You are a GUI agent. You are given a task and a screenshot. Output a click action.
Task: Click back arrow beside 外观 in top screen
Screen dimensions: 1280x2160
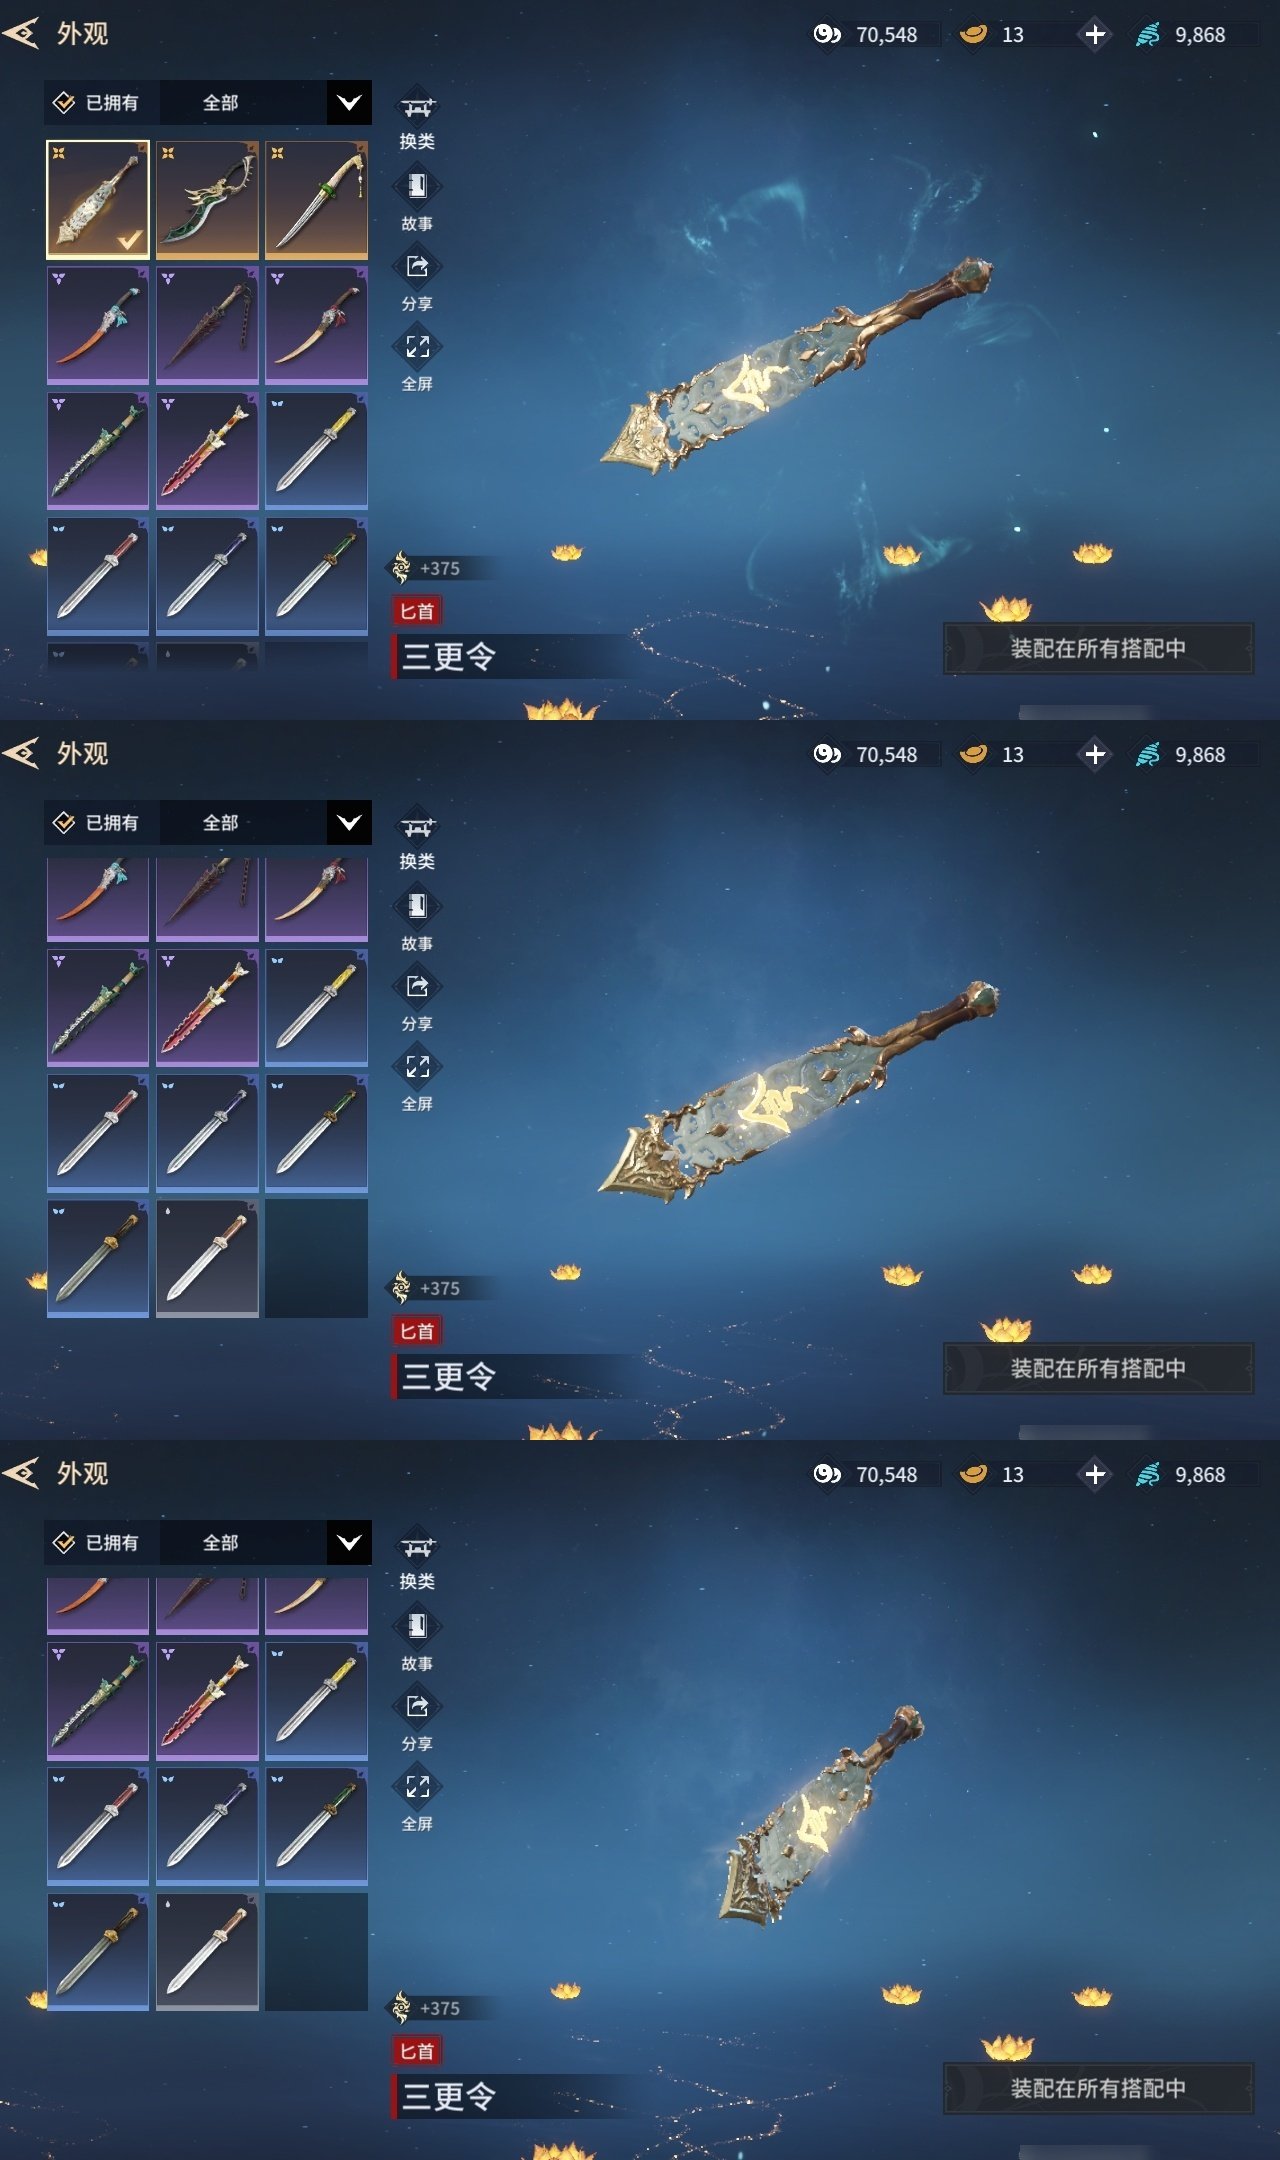[21, 33]
